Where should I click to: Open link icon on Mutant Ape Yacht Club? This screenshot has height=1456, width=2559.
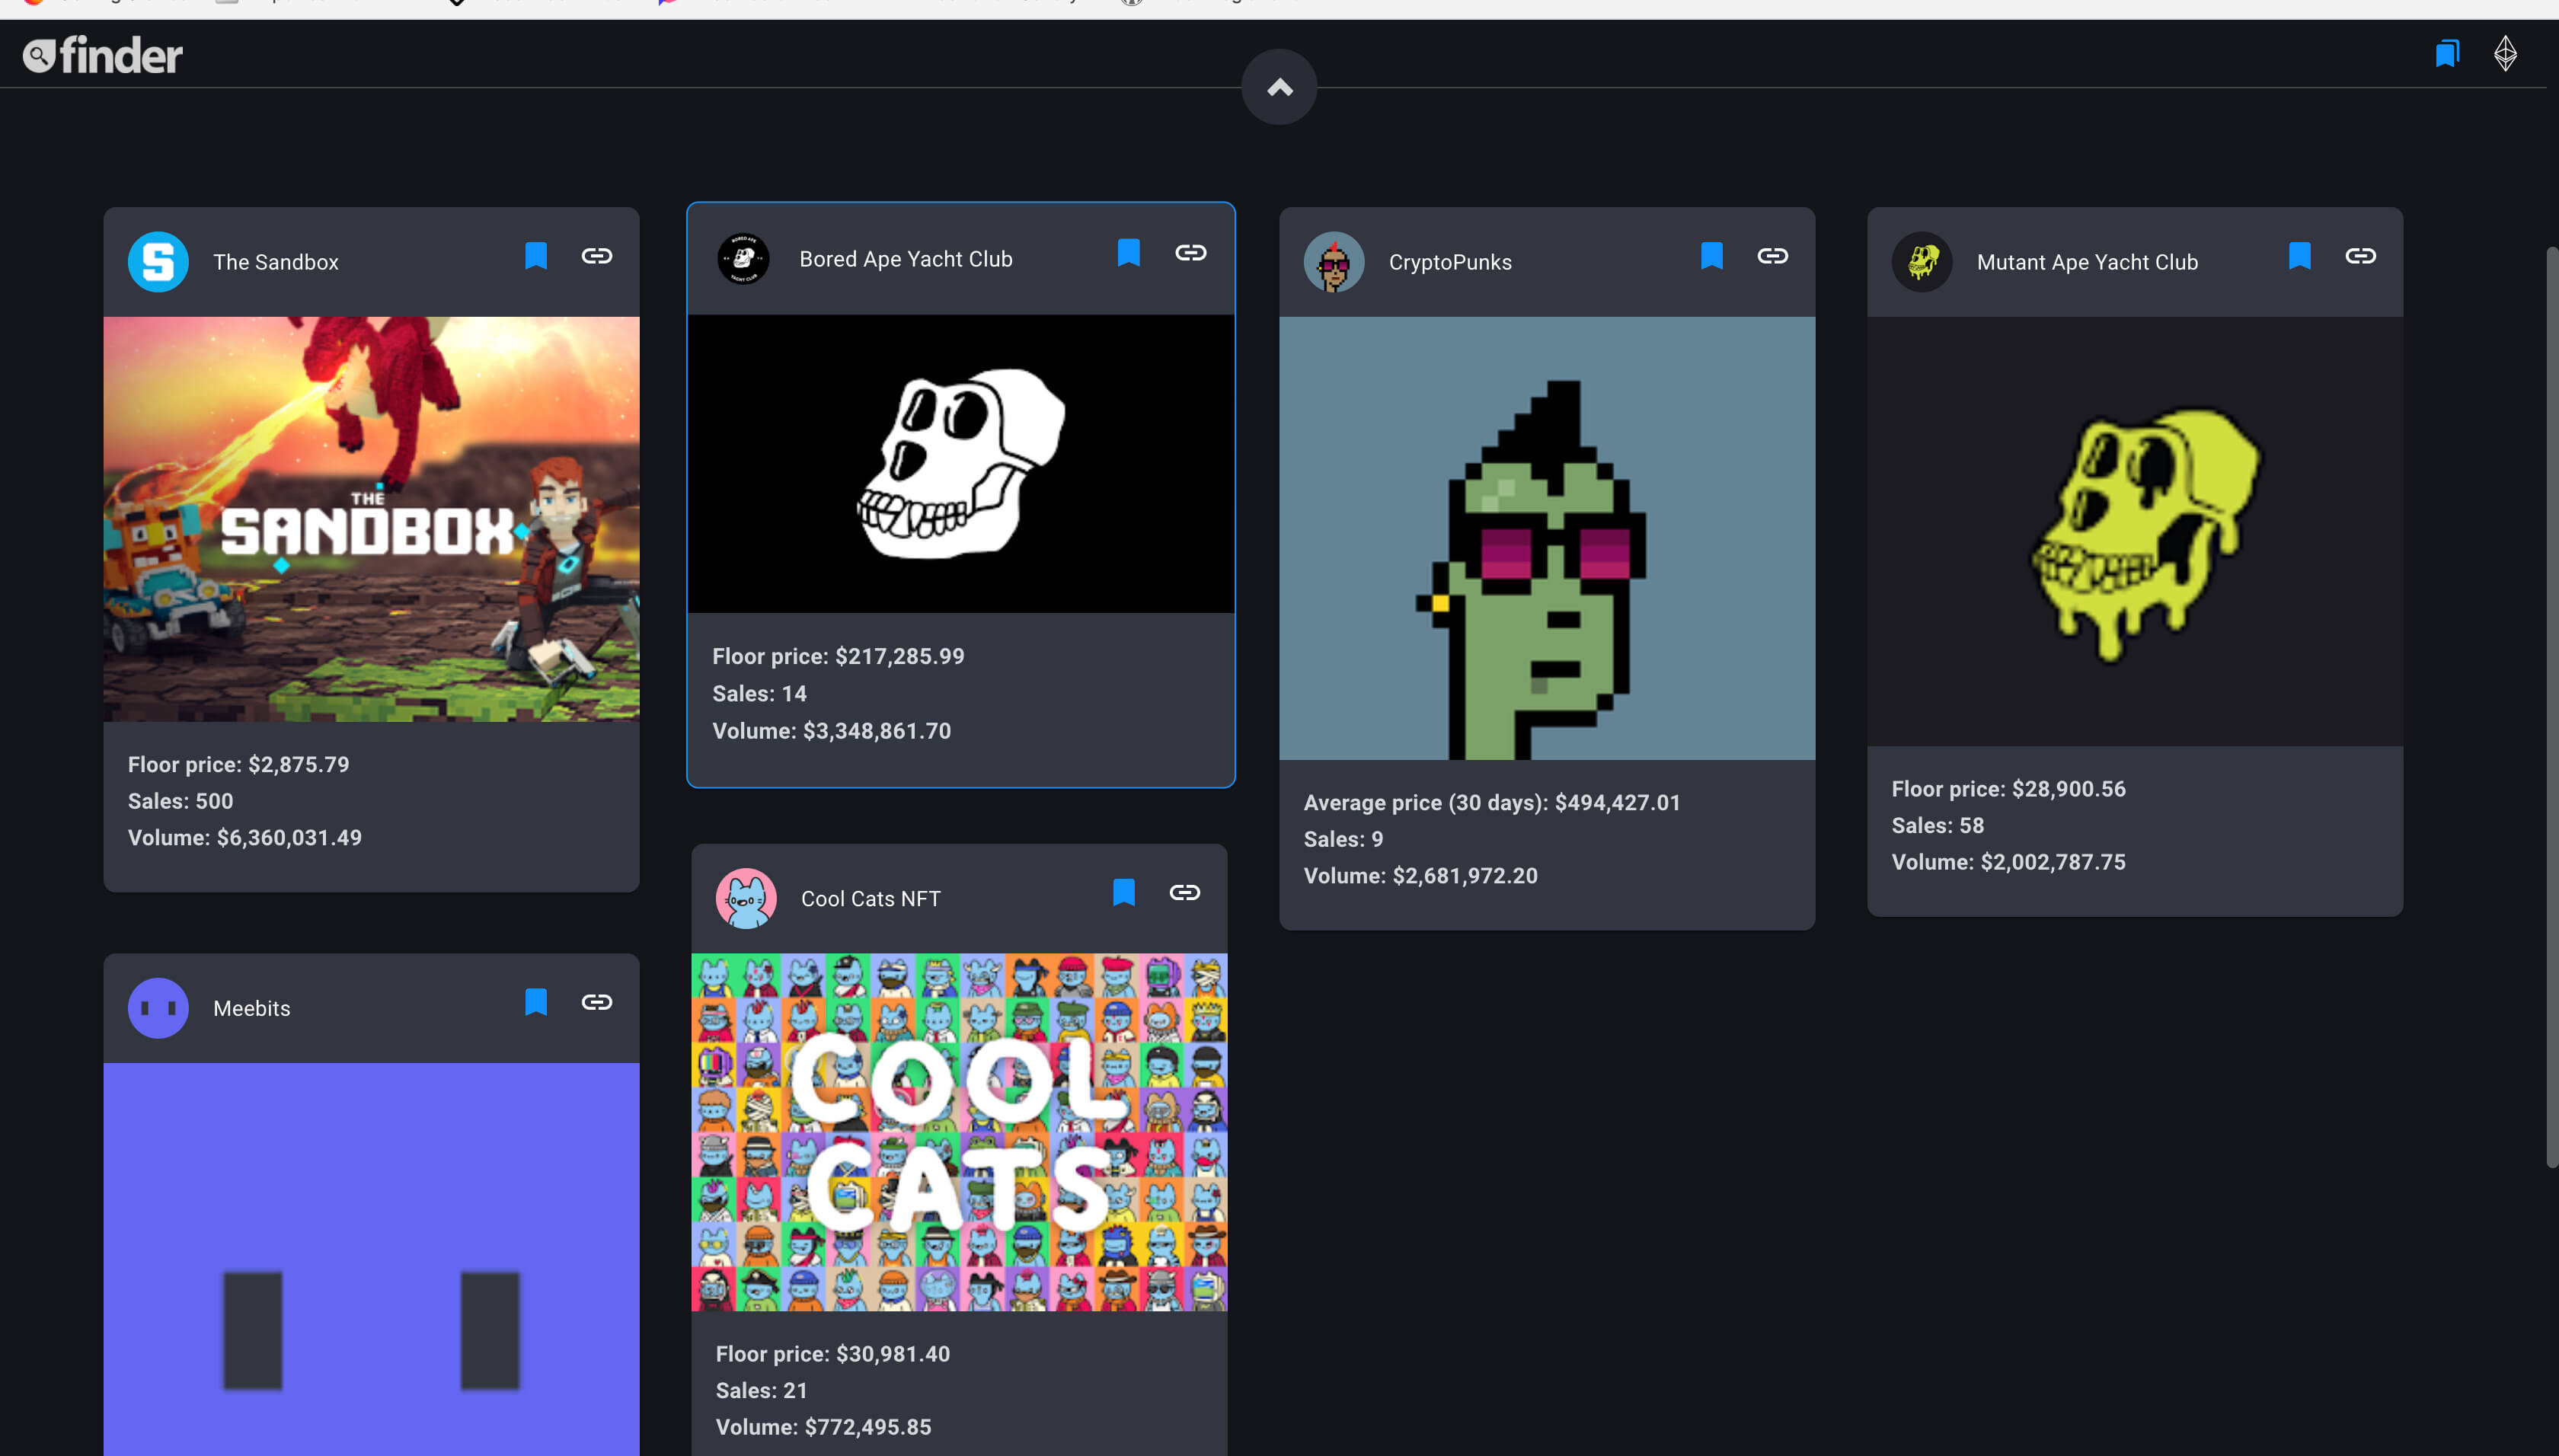pyautogui.click(x=2360, y=256)
